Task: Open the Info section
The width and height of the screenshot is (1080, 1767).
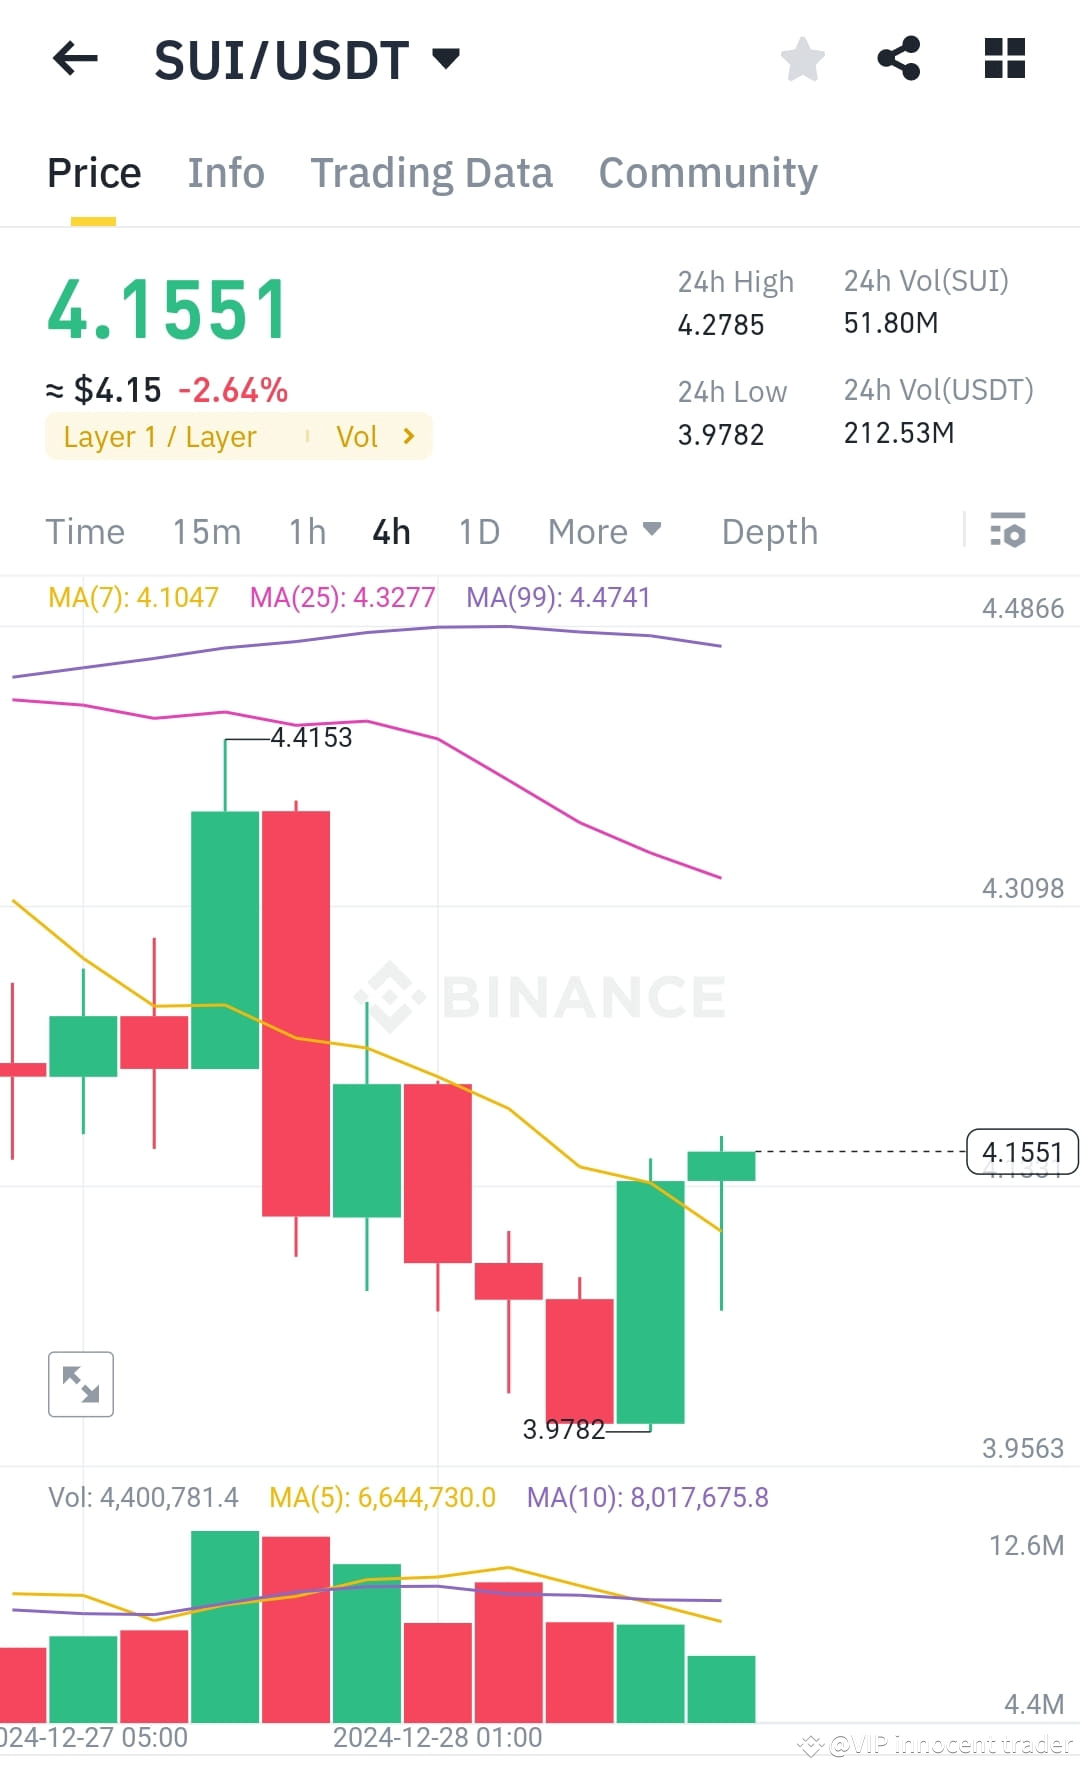Action: point(225,172)
